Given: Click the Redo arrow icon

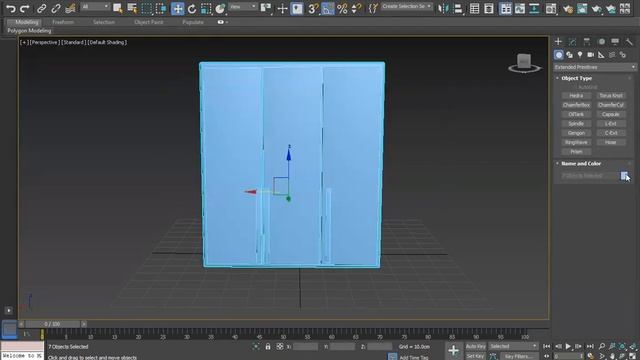Looking at the screenshot, I should point(24,8).
